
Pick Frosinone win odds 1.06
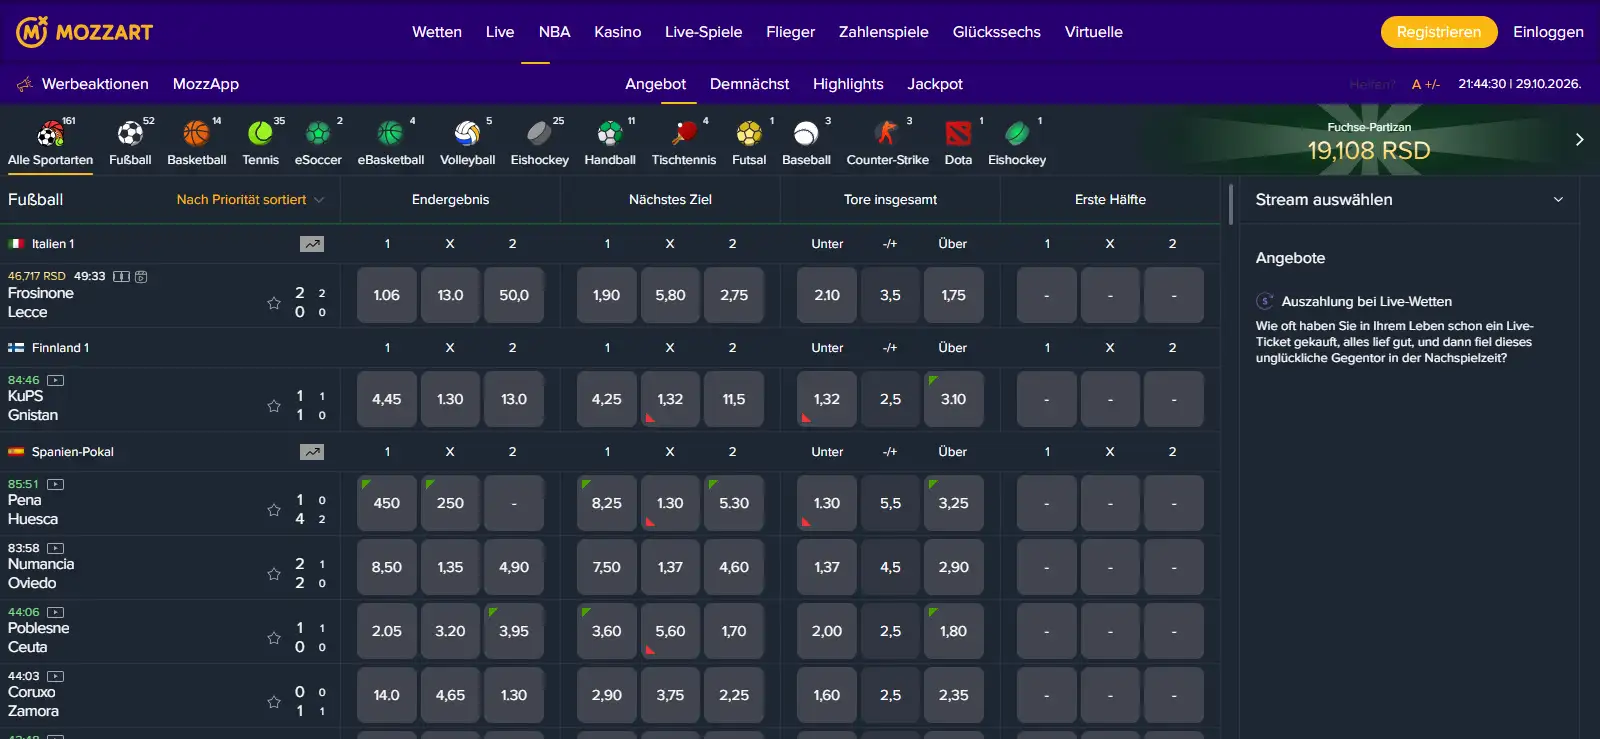pyautogui.click(x=387, y=295)
